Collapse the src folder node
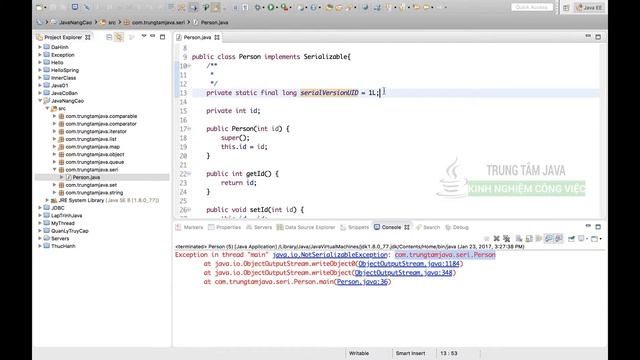The width and height of the screenshot is (640, 360). 47,109
